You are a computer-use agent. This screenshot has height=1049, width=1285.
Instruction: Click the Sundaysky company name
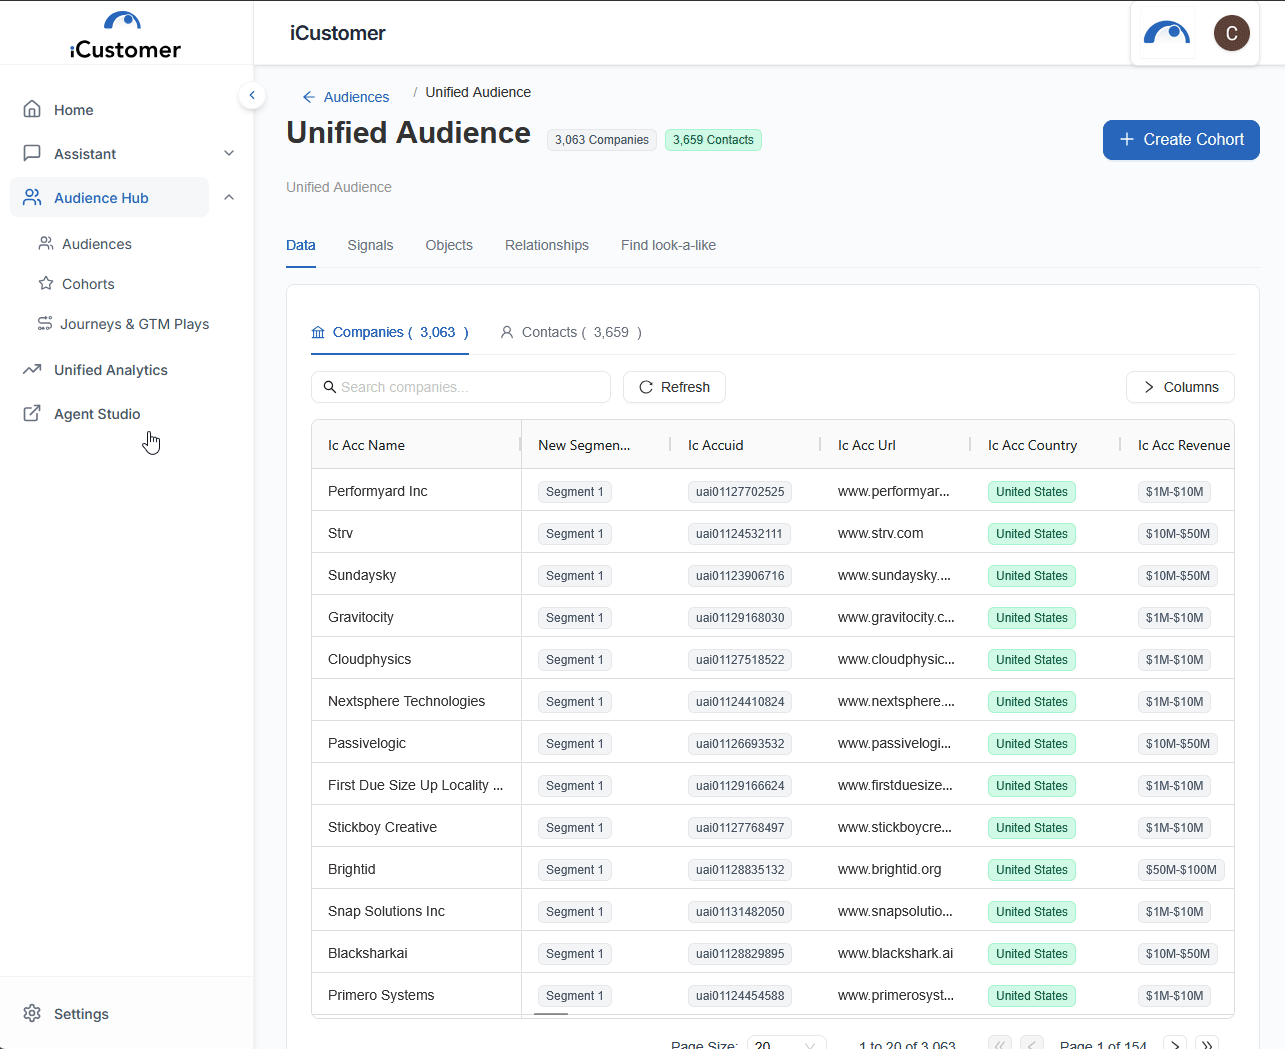click(x=362, y=575)
